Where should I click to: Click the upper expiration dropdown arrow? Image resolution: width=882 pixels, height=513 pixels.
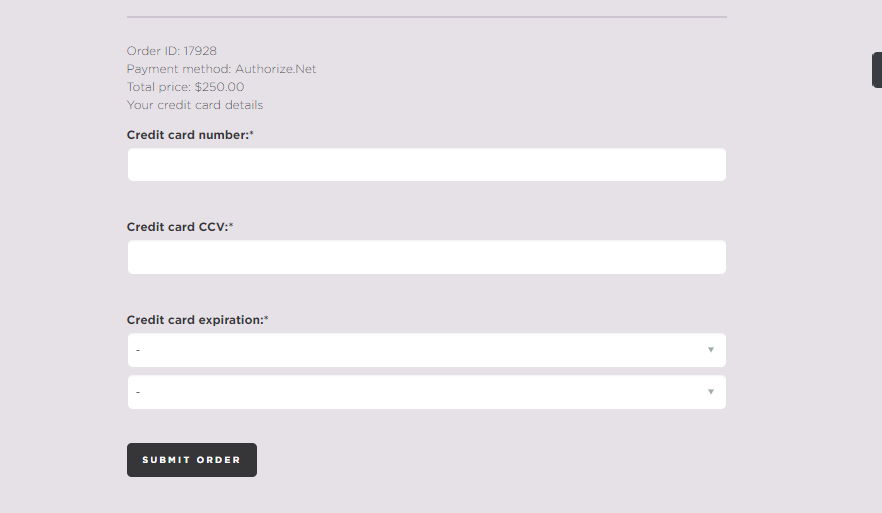pos(710,350)
